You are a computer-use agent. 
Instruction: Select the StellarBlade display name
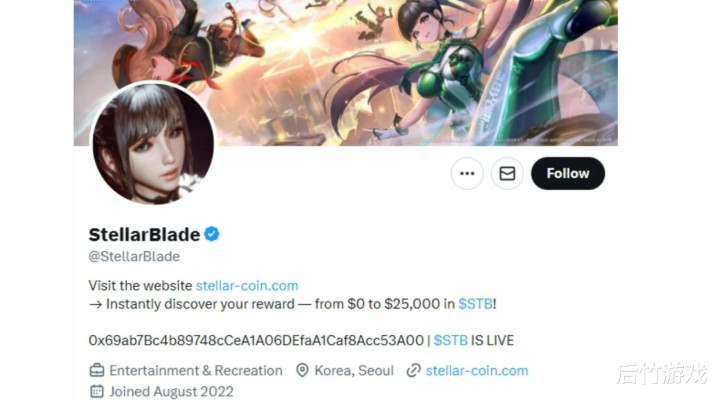coord(144,234)
